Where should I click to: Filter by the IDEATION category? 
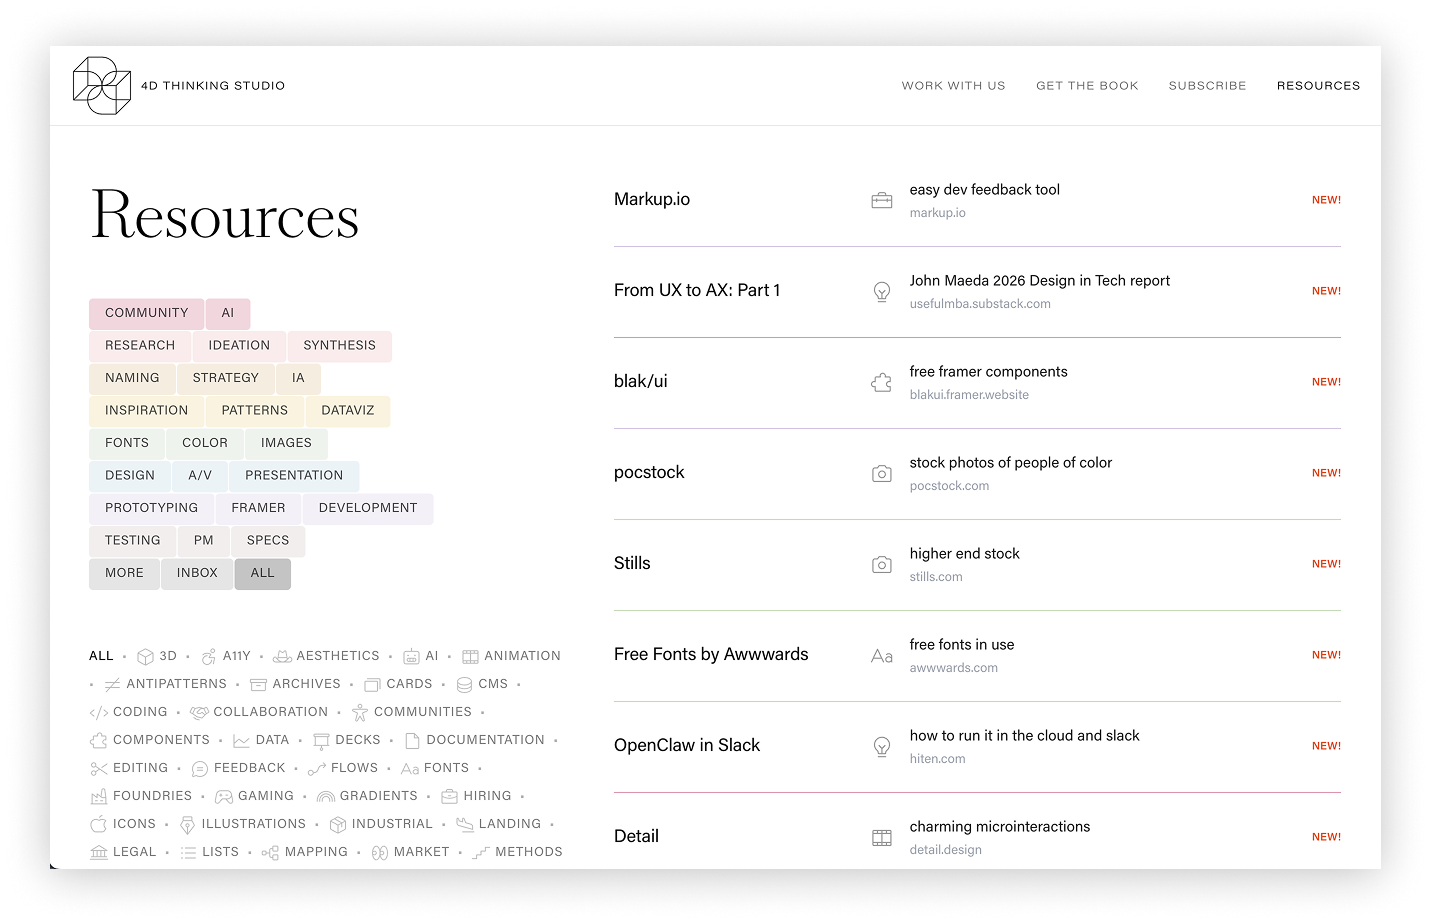coord(239,346)
